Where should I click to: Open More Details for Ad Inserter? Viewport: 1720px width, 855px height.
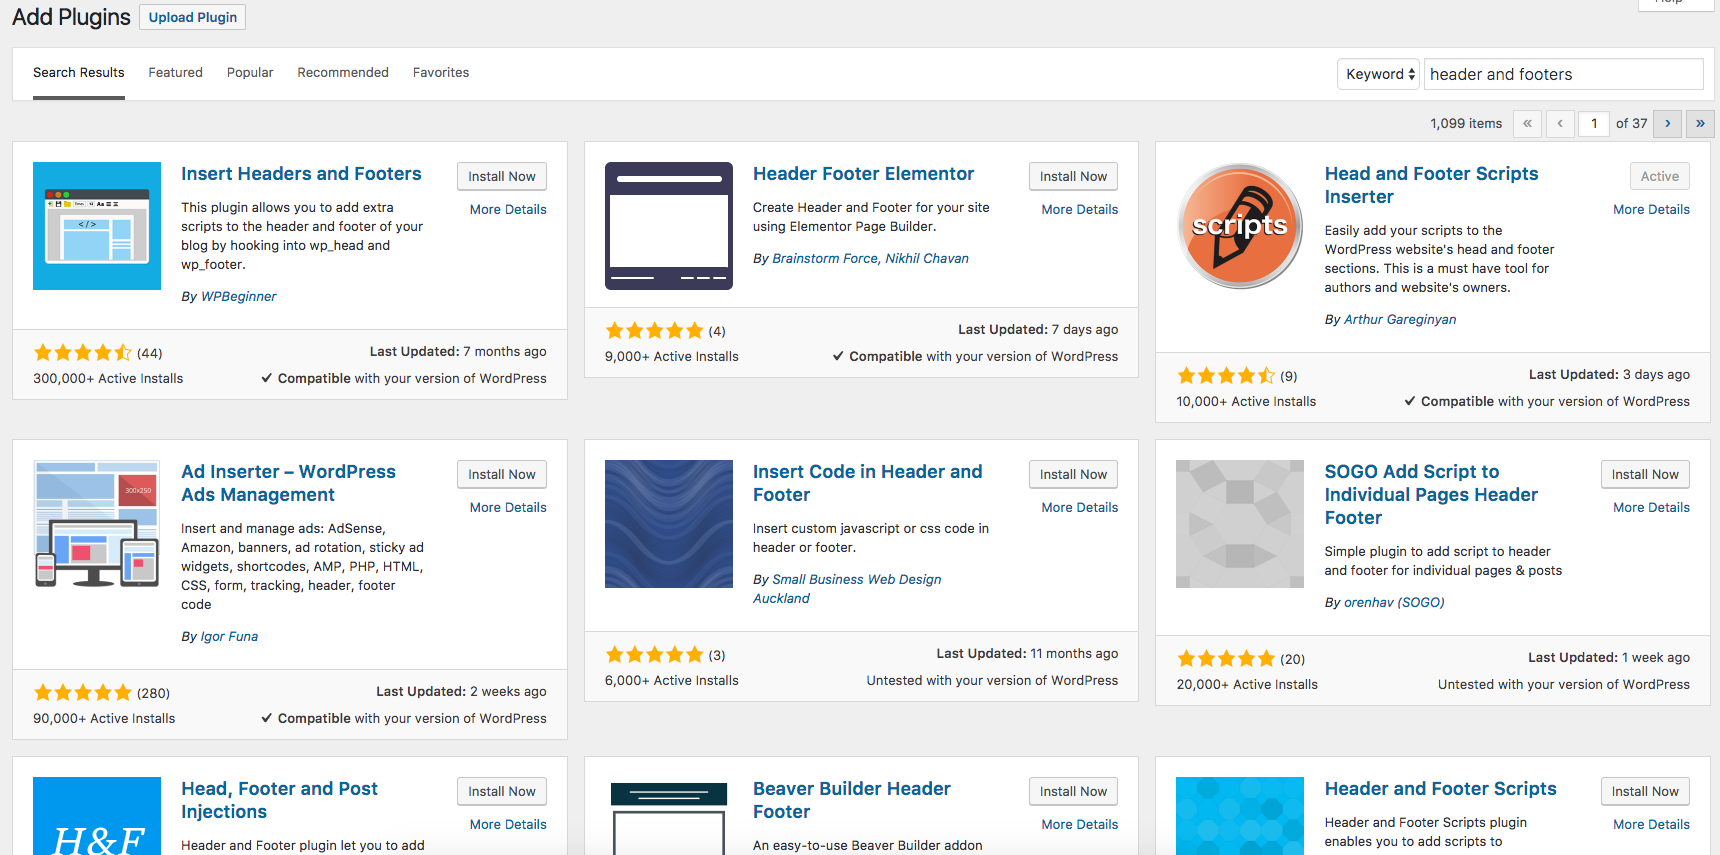(508, 508)
